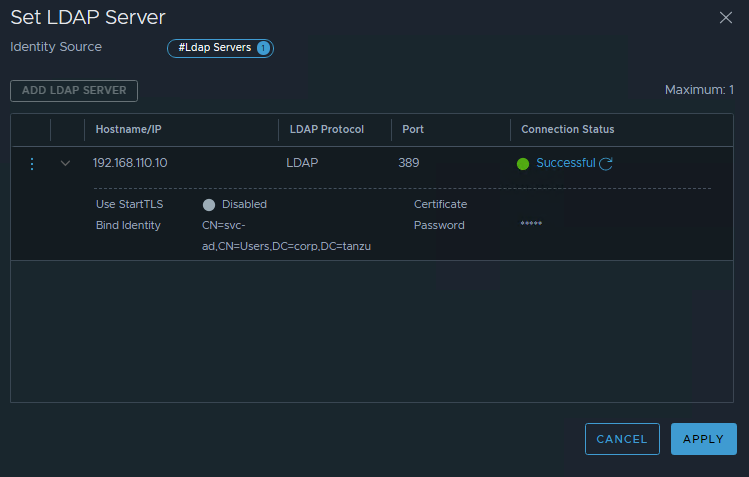
Task: Click the refresh connection status icon
Action: click(606, 163)
